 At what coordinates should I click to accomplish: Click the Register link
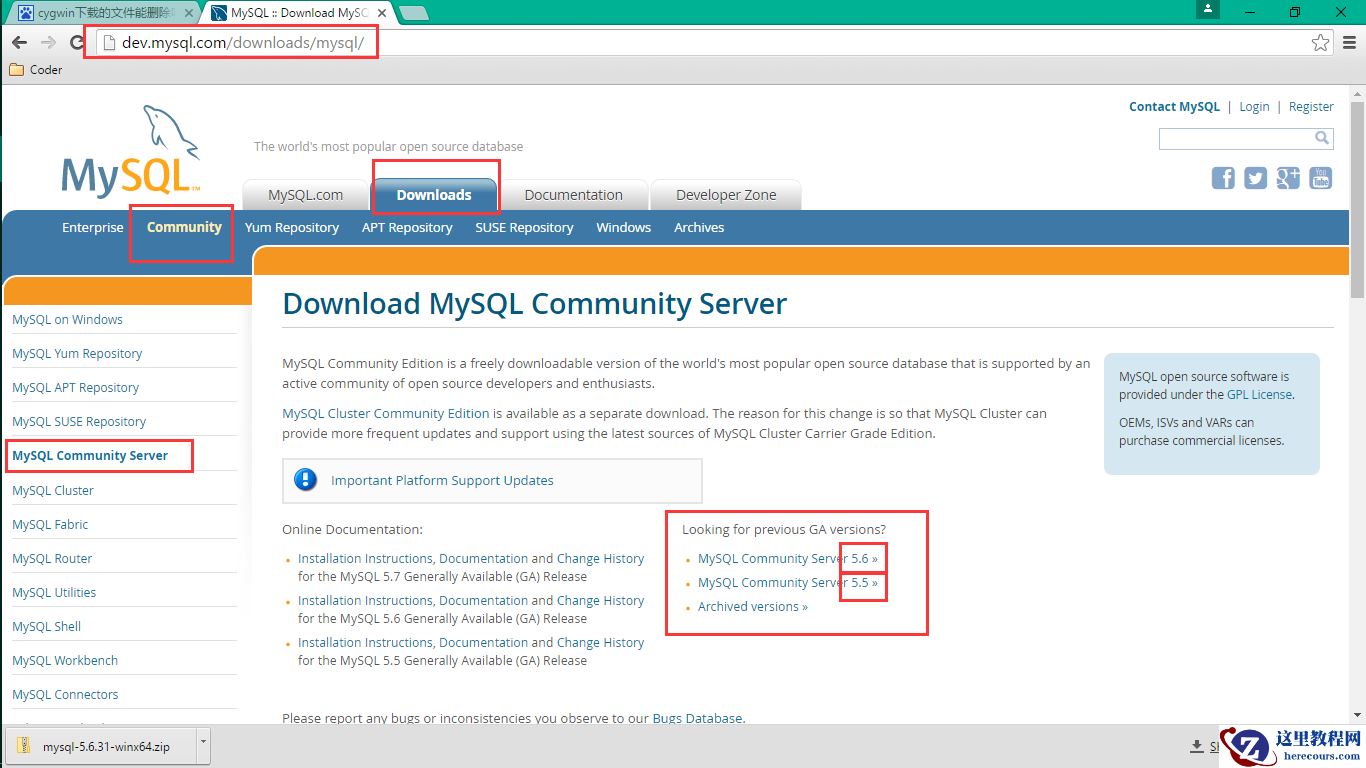point(1311,106)
